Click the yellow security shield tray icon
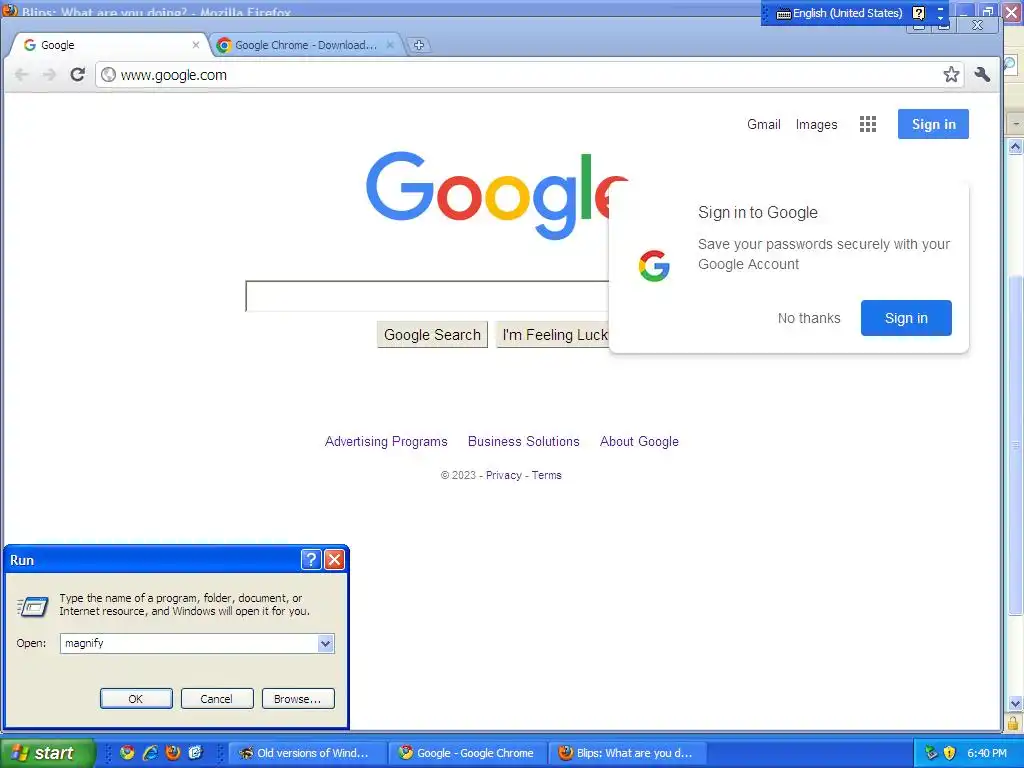 click(950, 753)
